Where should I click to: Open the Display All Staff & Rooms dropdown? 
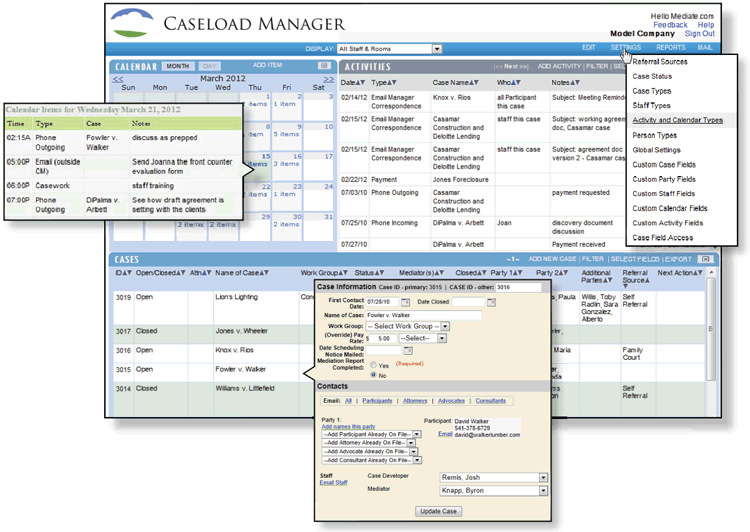[x=437, y=48]
